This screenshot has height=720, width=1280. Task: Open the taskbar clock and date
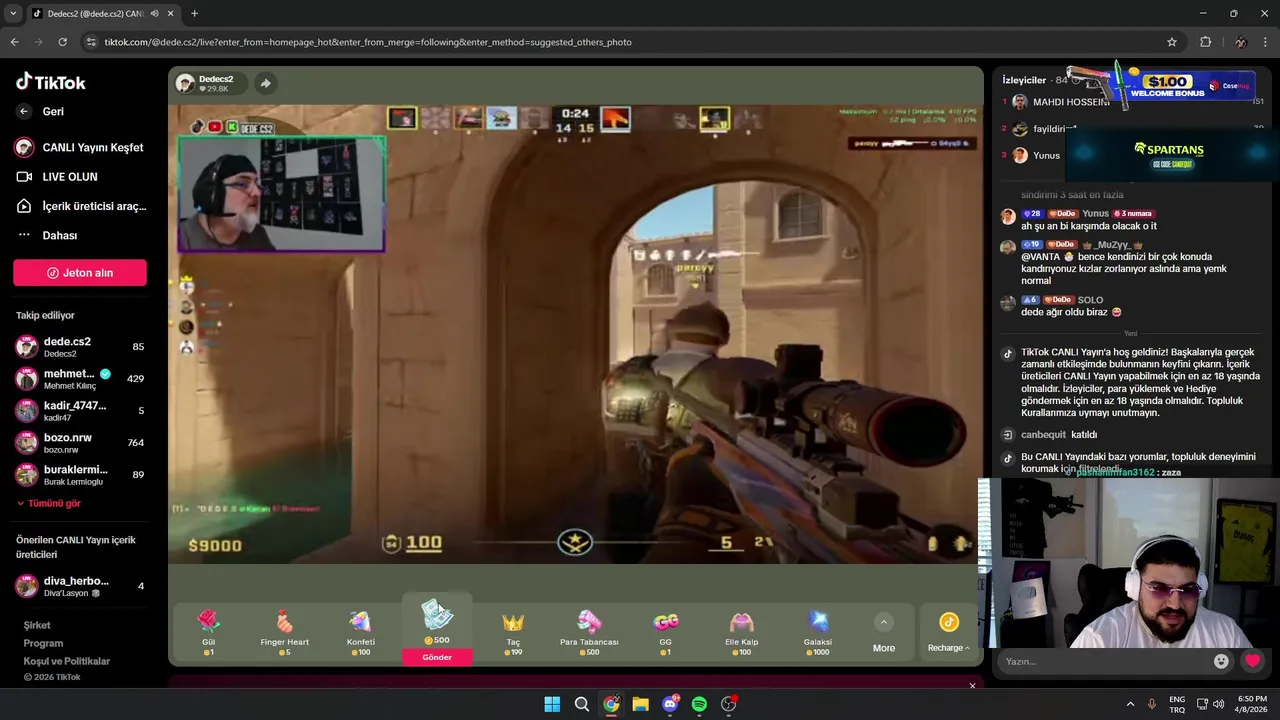1252,704
